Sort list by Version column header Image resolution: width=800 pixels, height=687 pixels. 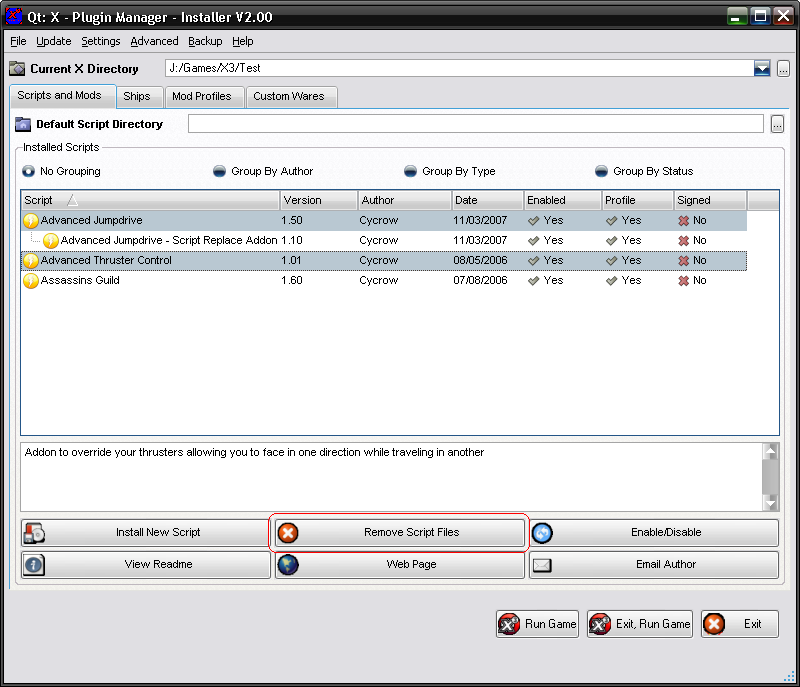coord(319,200)
